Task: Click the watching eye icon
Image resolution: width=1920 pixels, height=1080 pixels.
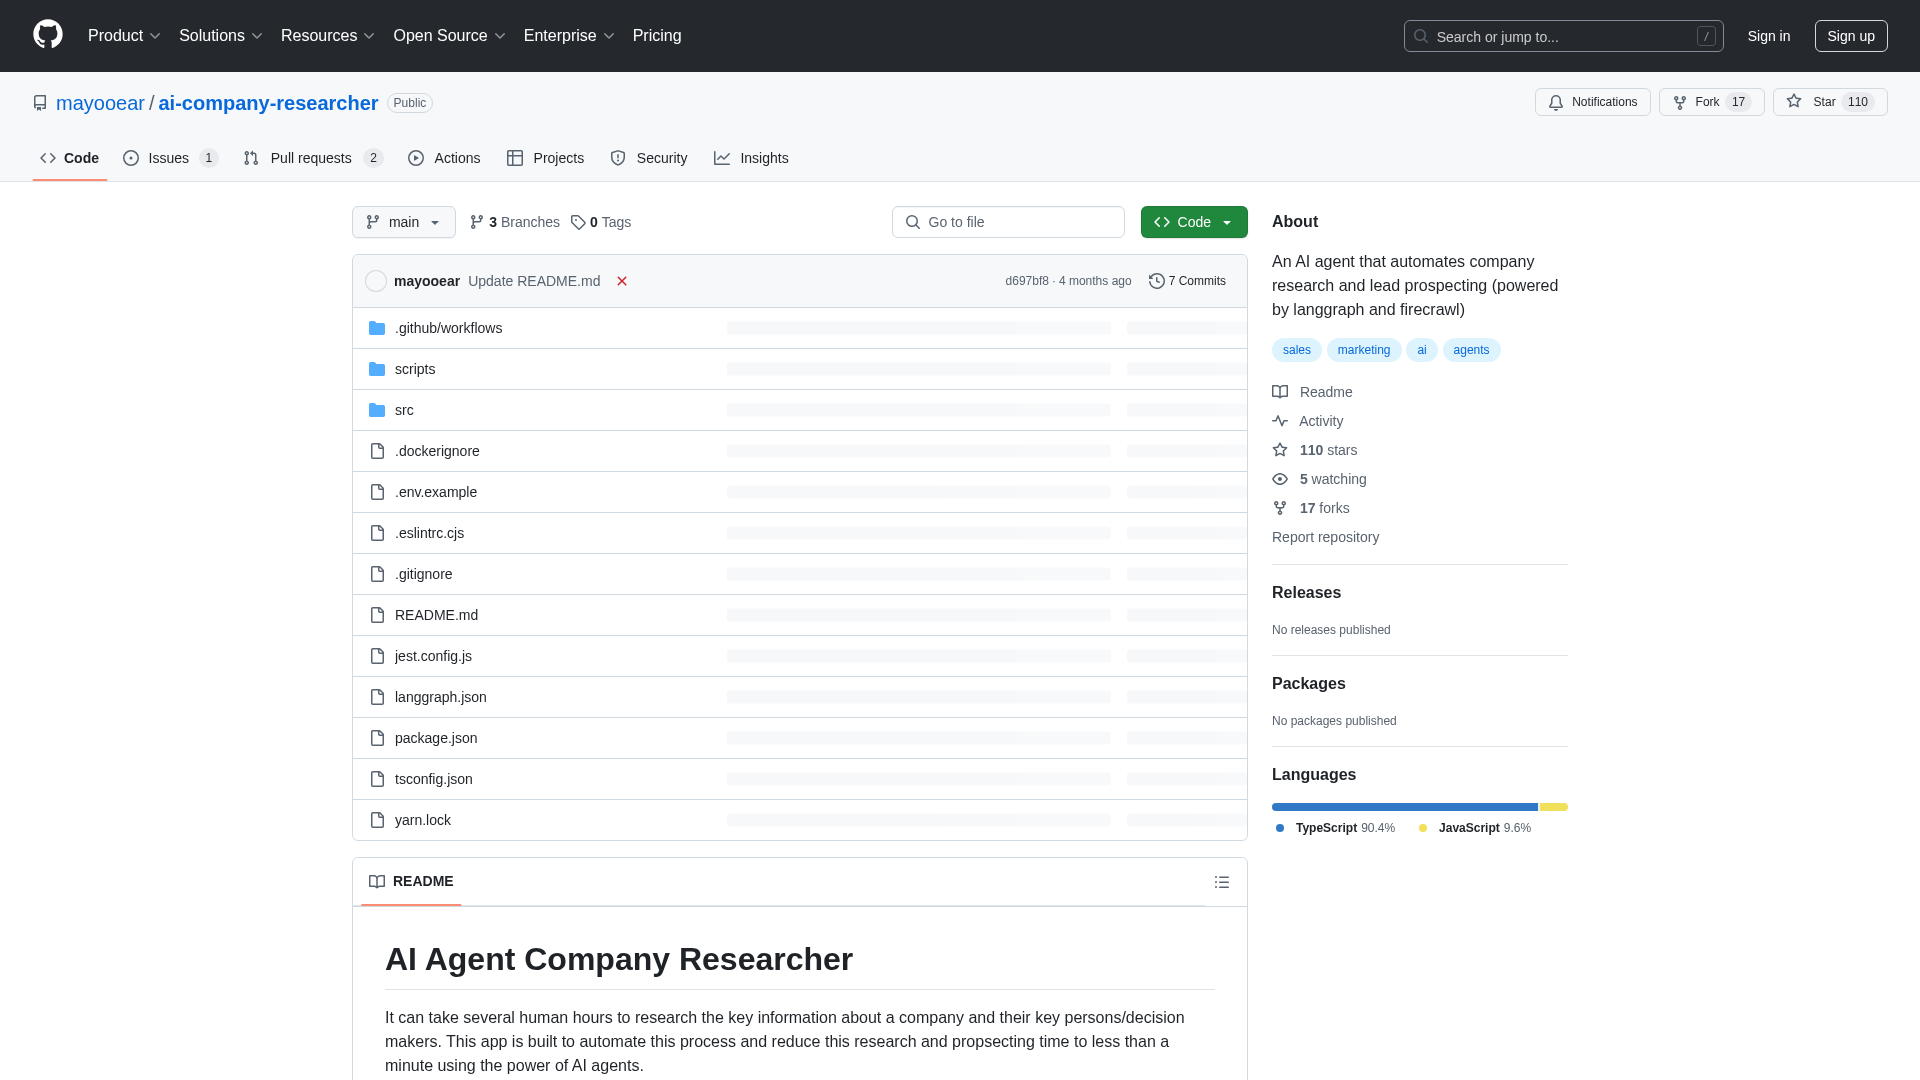Action: click(1280, 479)
